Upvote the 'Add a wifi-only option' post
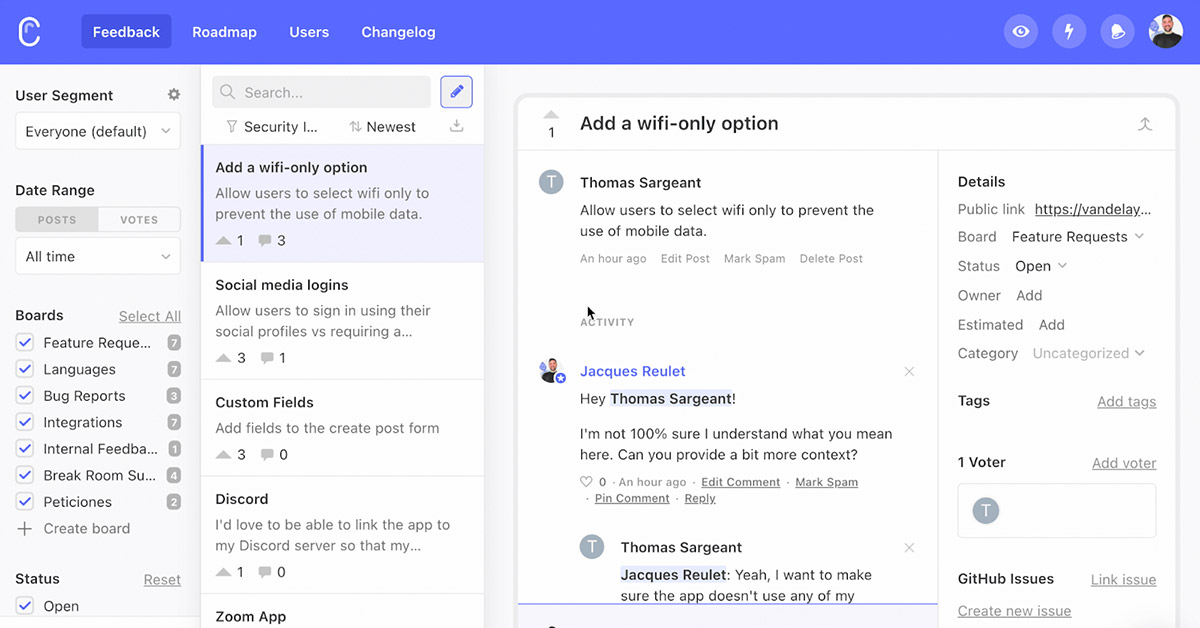 click(551, 115)
